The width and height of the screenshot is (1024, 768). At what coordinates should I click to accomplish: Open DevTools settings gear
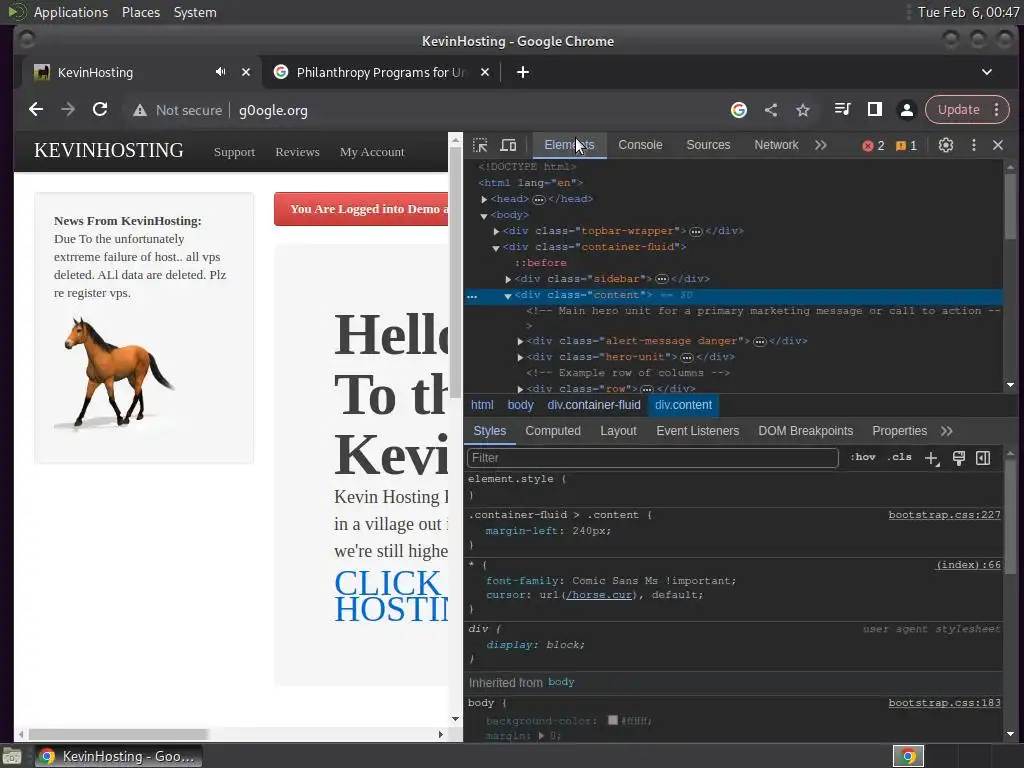tap(946, 145)
